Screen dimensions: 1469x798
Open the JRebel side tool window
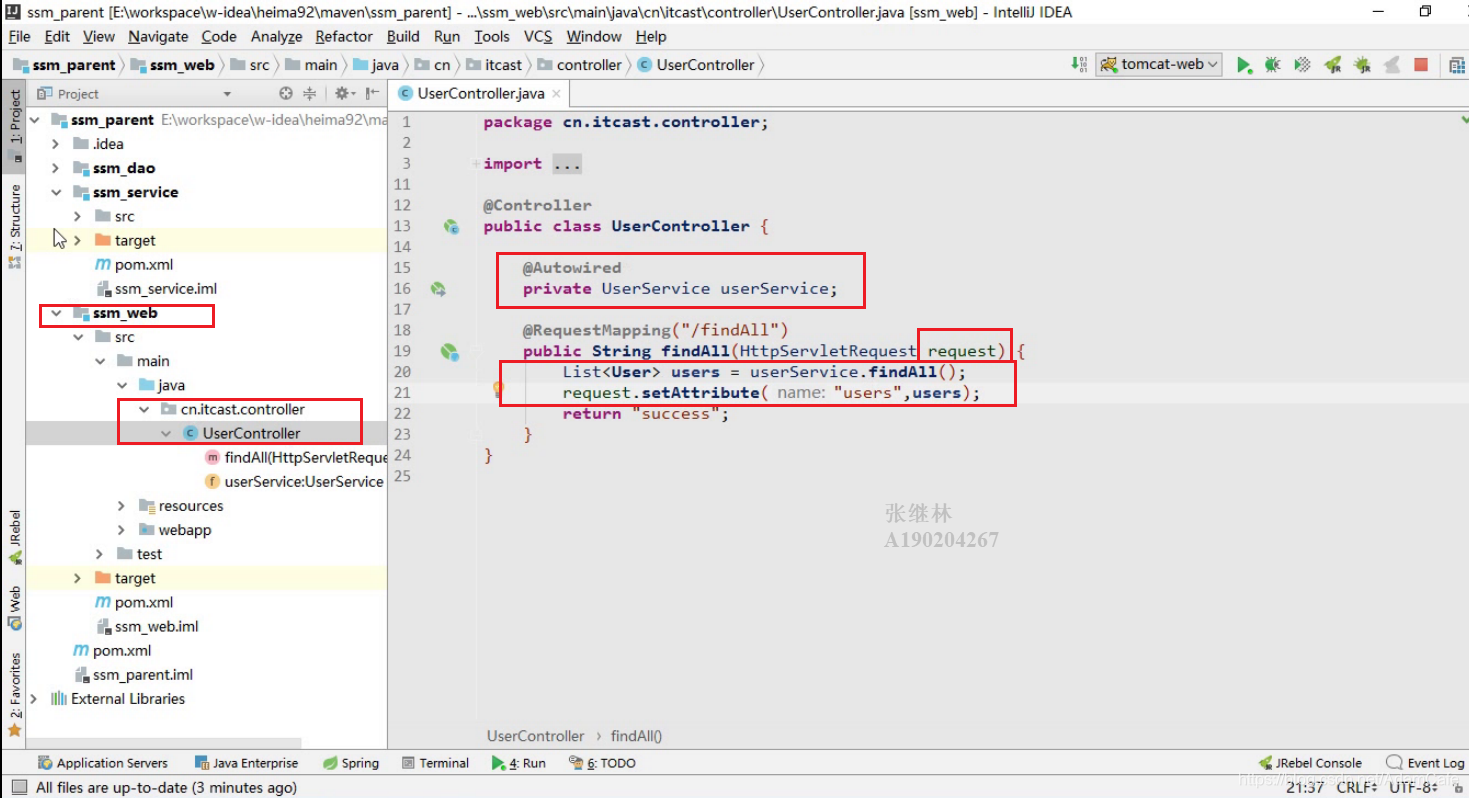click(x=14, y=535)
